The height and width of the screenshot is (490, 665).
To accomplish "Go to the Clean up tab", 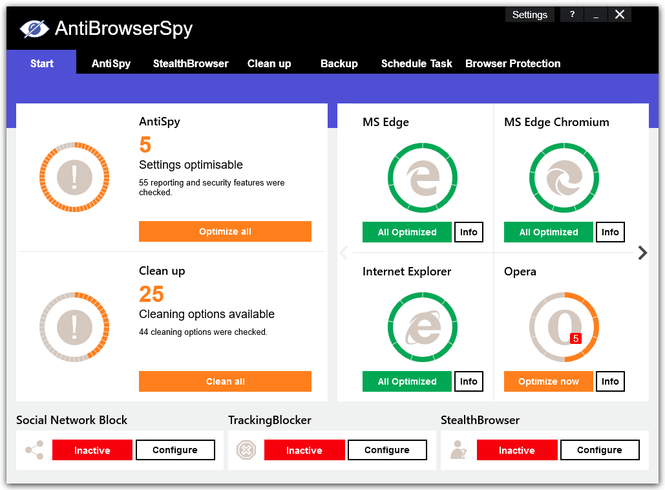I will coord(269,64).
